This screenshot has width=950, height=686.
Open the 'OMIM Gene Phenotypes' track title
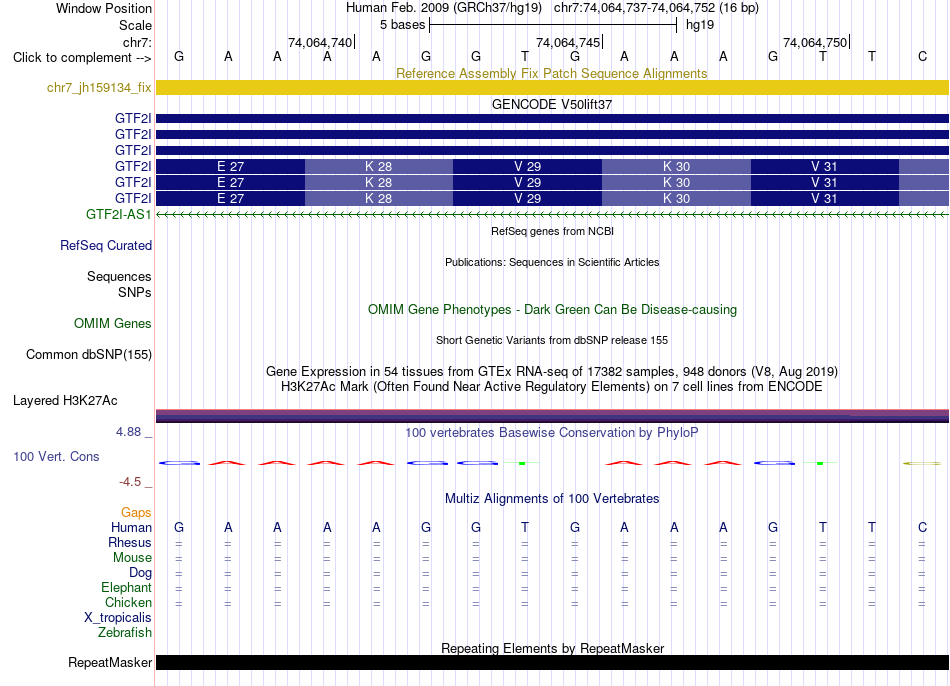[552, 310]
